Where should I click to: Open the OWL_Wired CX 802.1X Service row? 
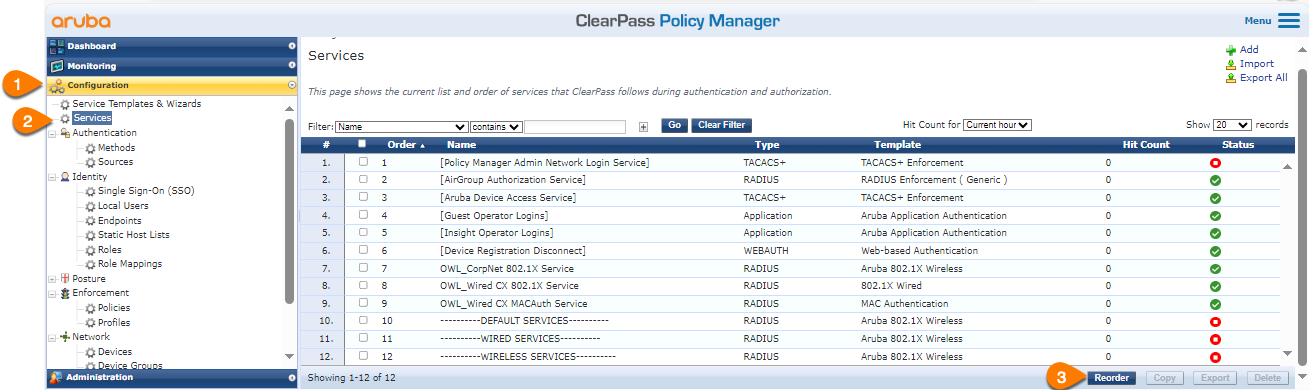tap(790, 287)
